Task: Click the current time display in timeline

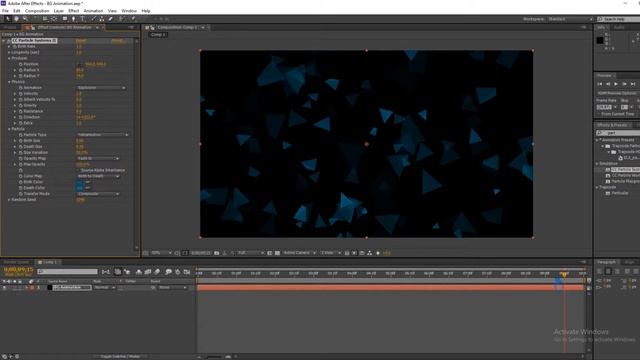Action: tap(18, 270)
